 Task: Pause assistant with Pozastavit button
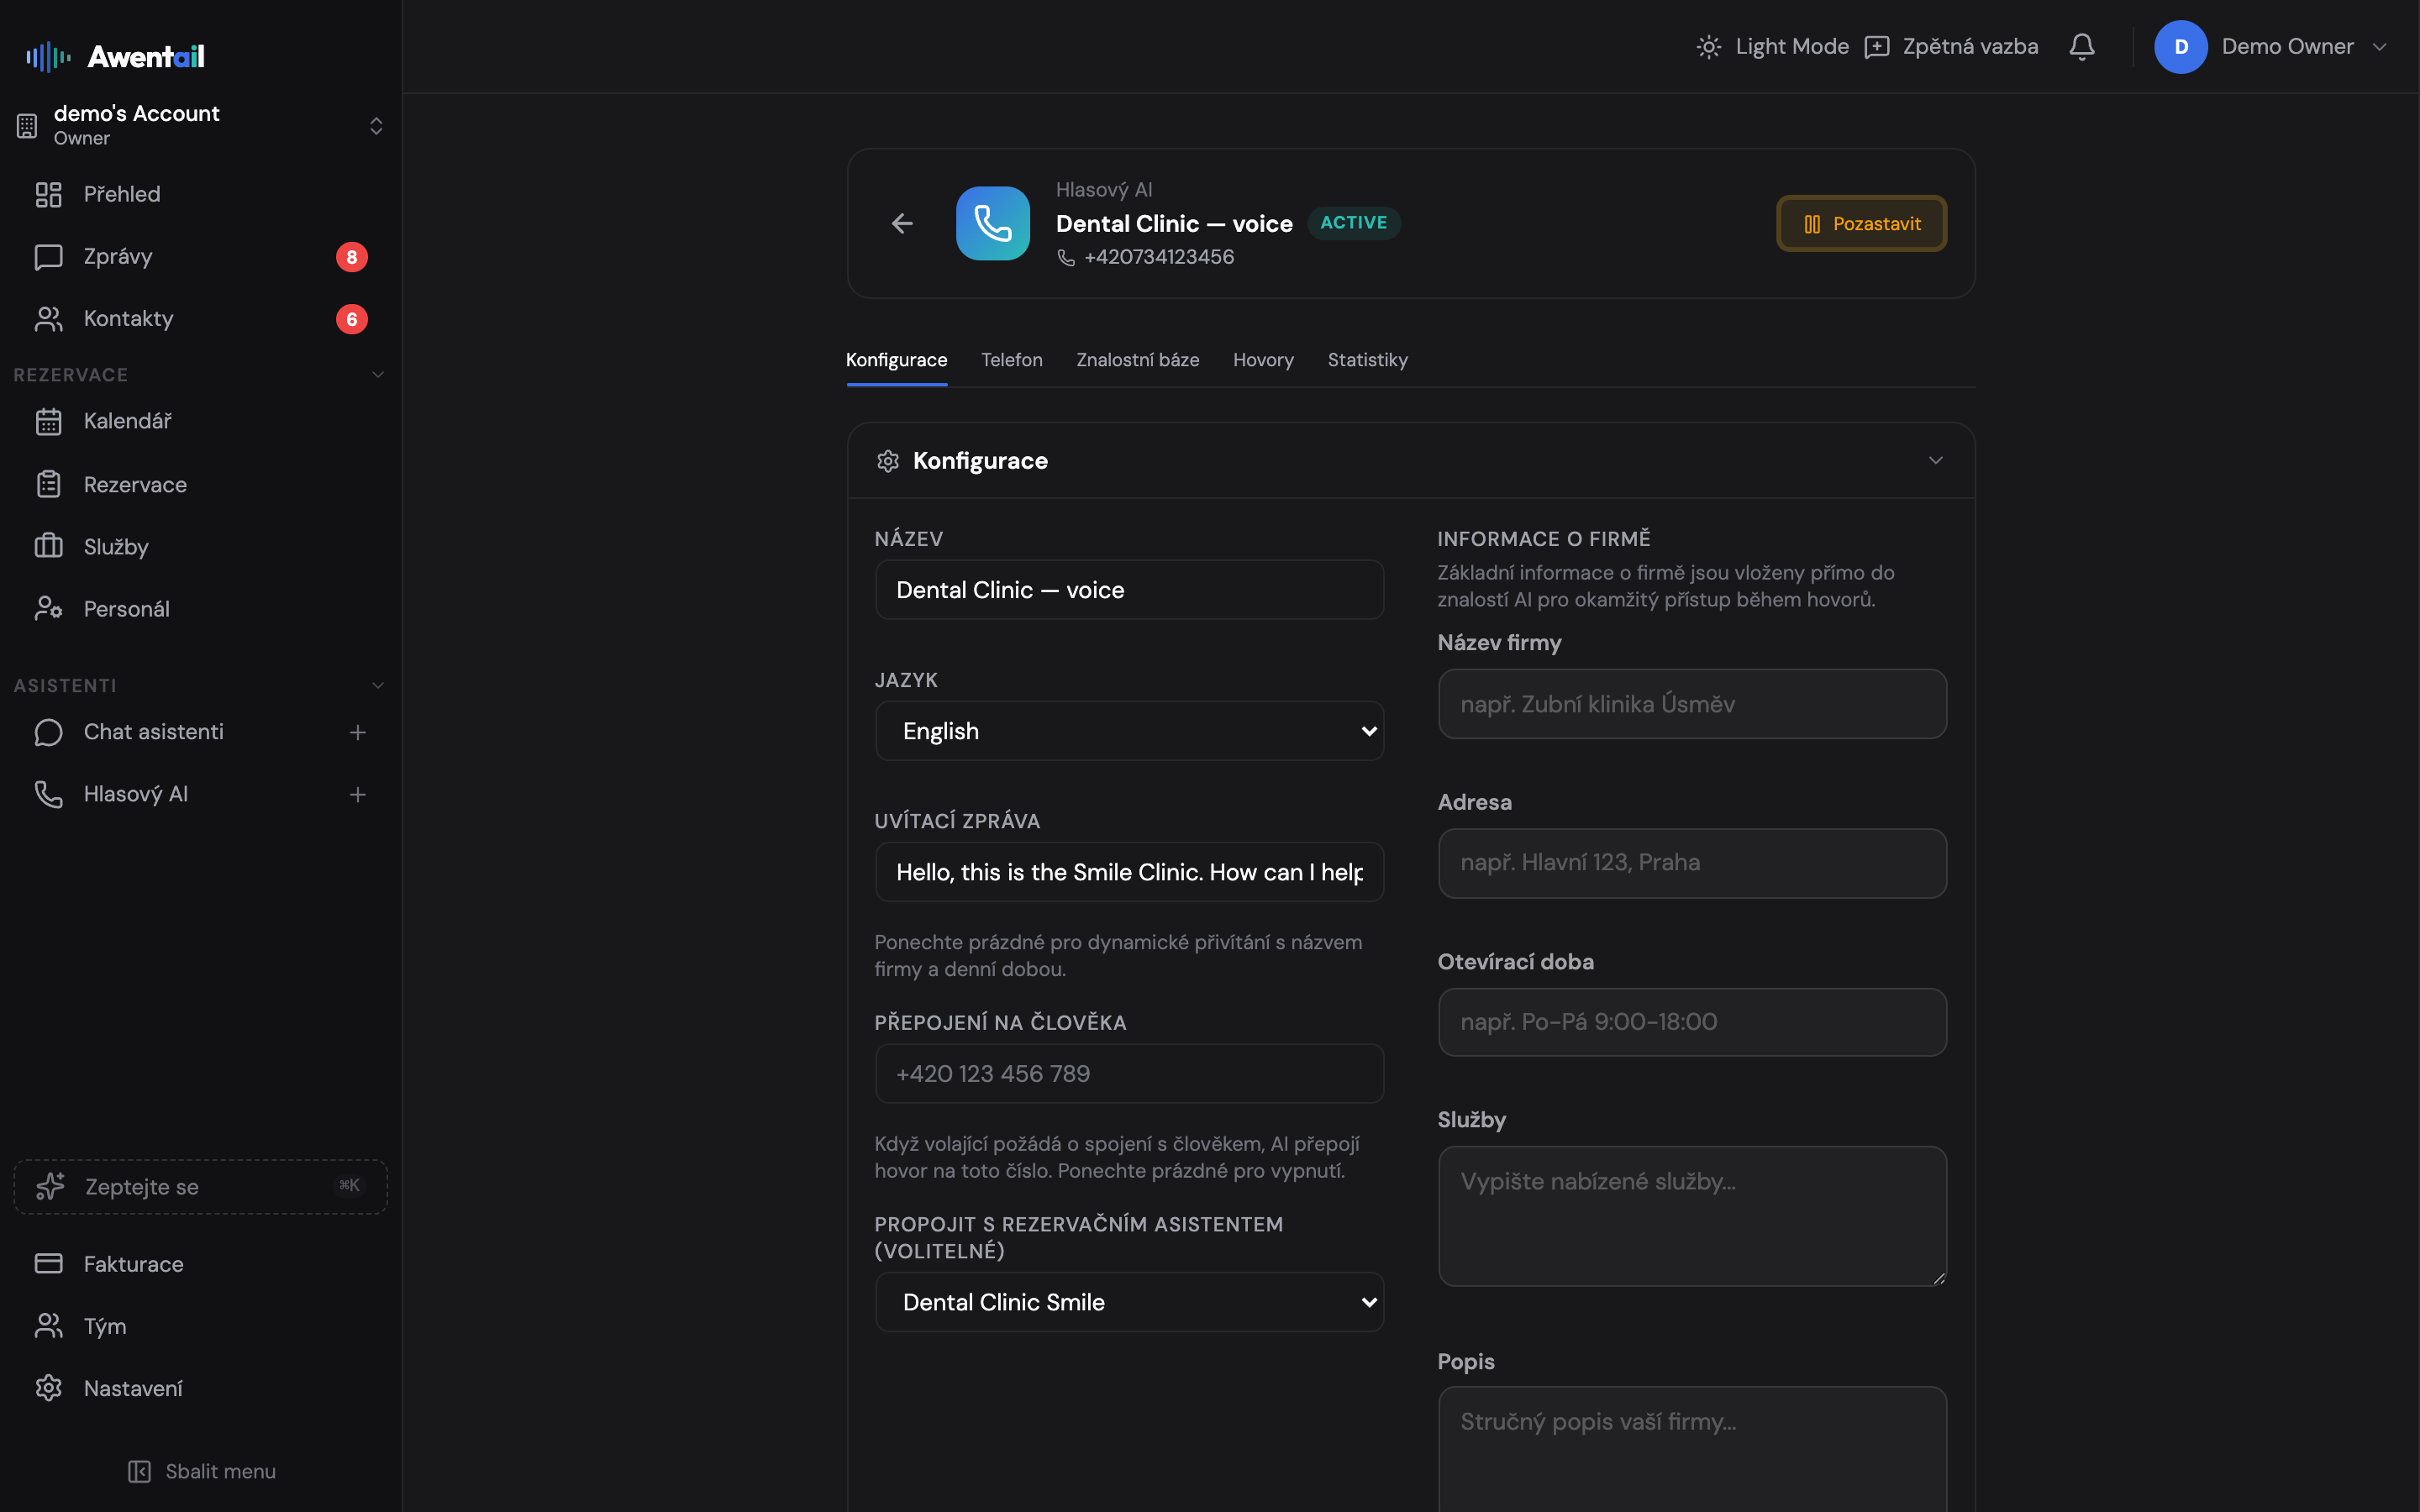coord(1861,224)
